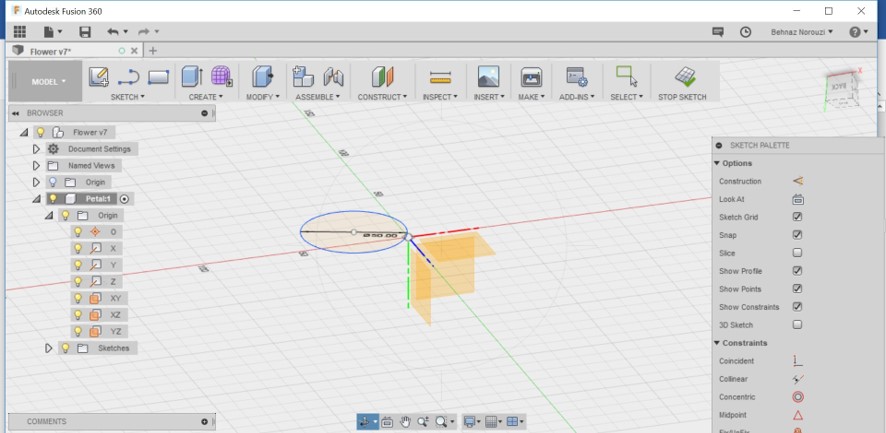
Task: Select the Extrude tool
Action: 193,76
